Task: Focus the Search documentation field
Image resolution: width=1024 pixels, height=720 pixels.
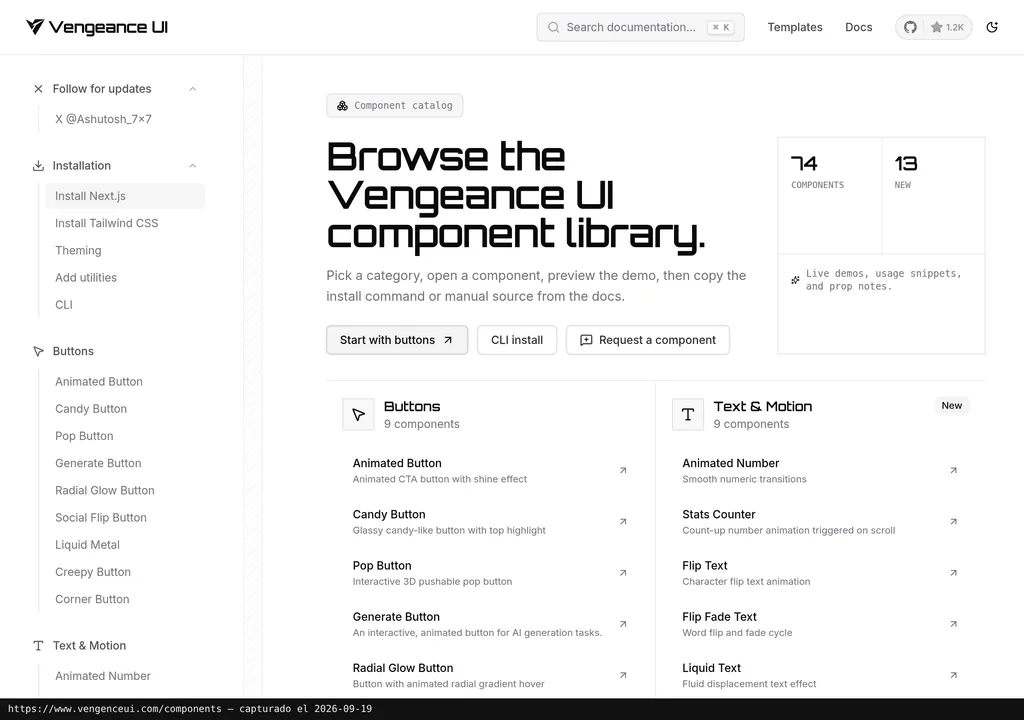Action: coord(641,27)
